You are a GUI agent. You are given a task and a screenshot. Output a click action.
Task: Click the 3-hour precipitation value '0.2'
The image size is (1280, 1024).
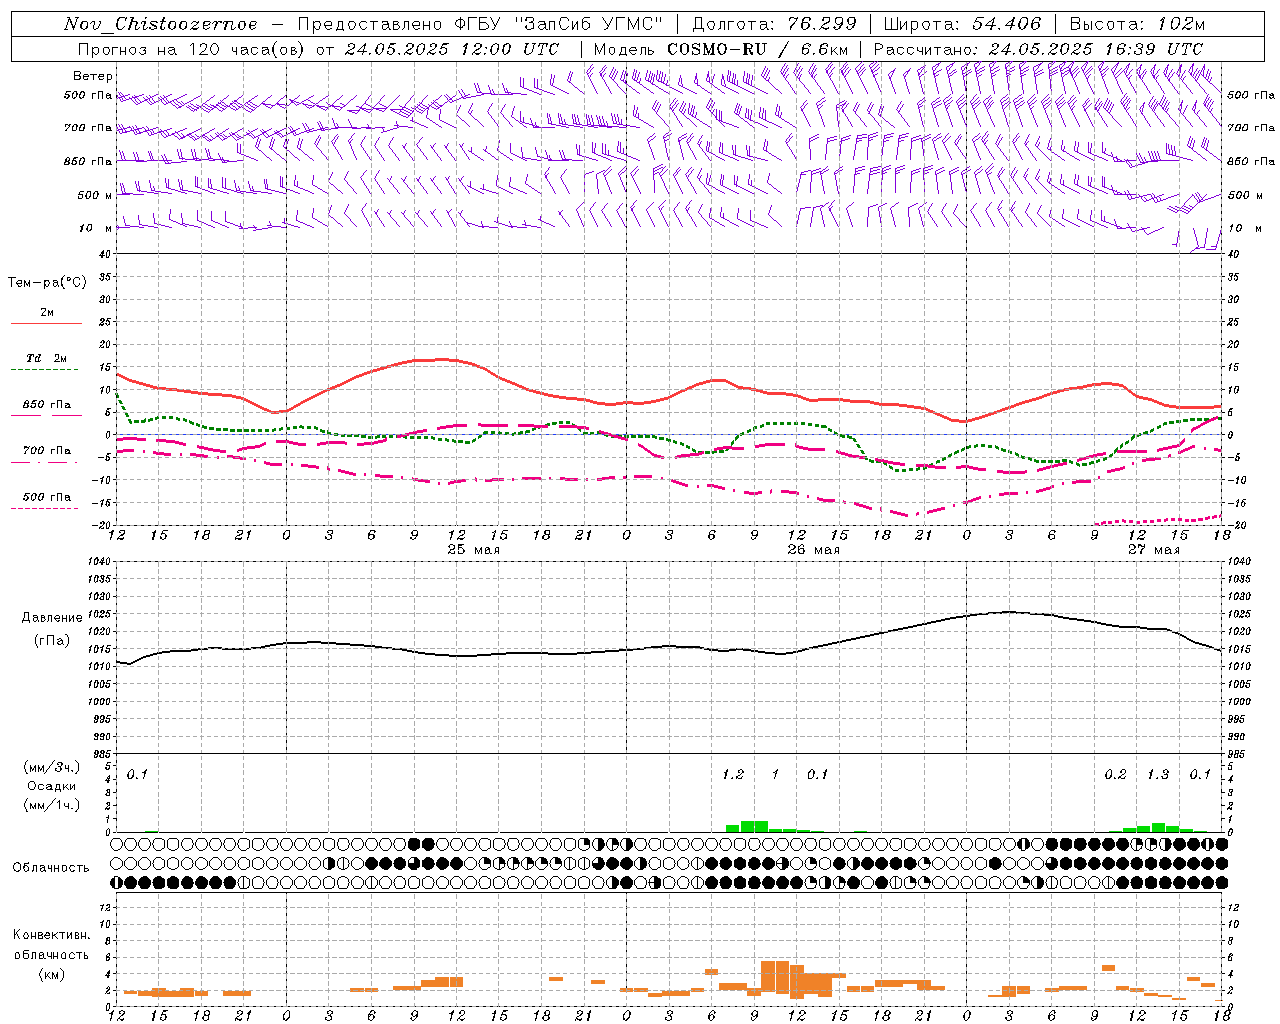[x=1115, y=774]
